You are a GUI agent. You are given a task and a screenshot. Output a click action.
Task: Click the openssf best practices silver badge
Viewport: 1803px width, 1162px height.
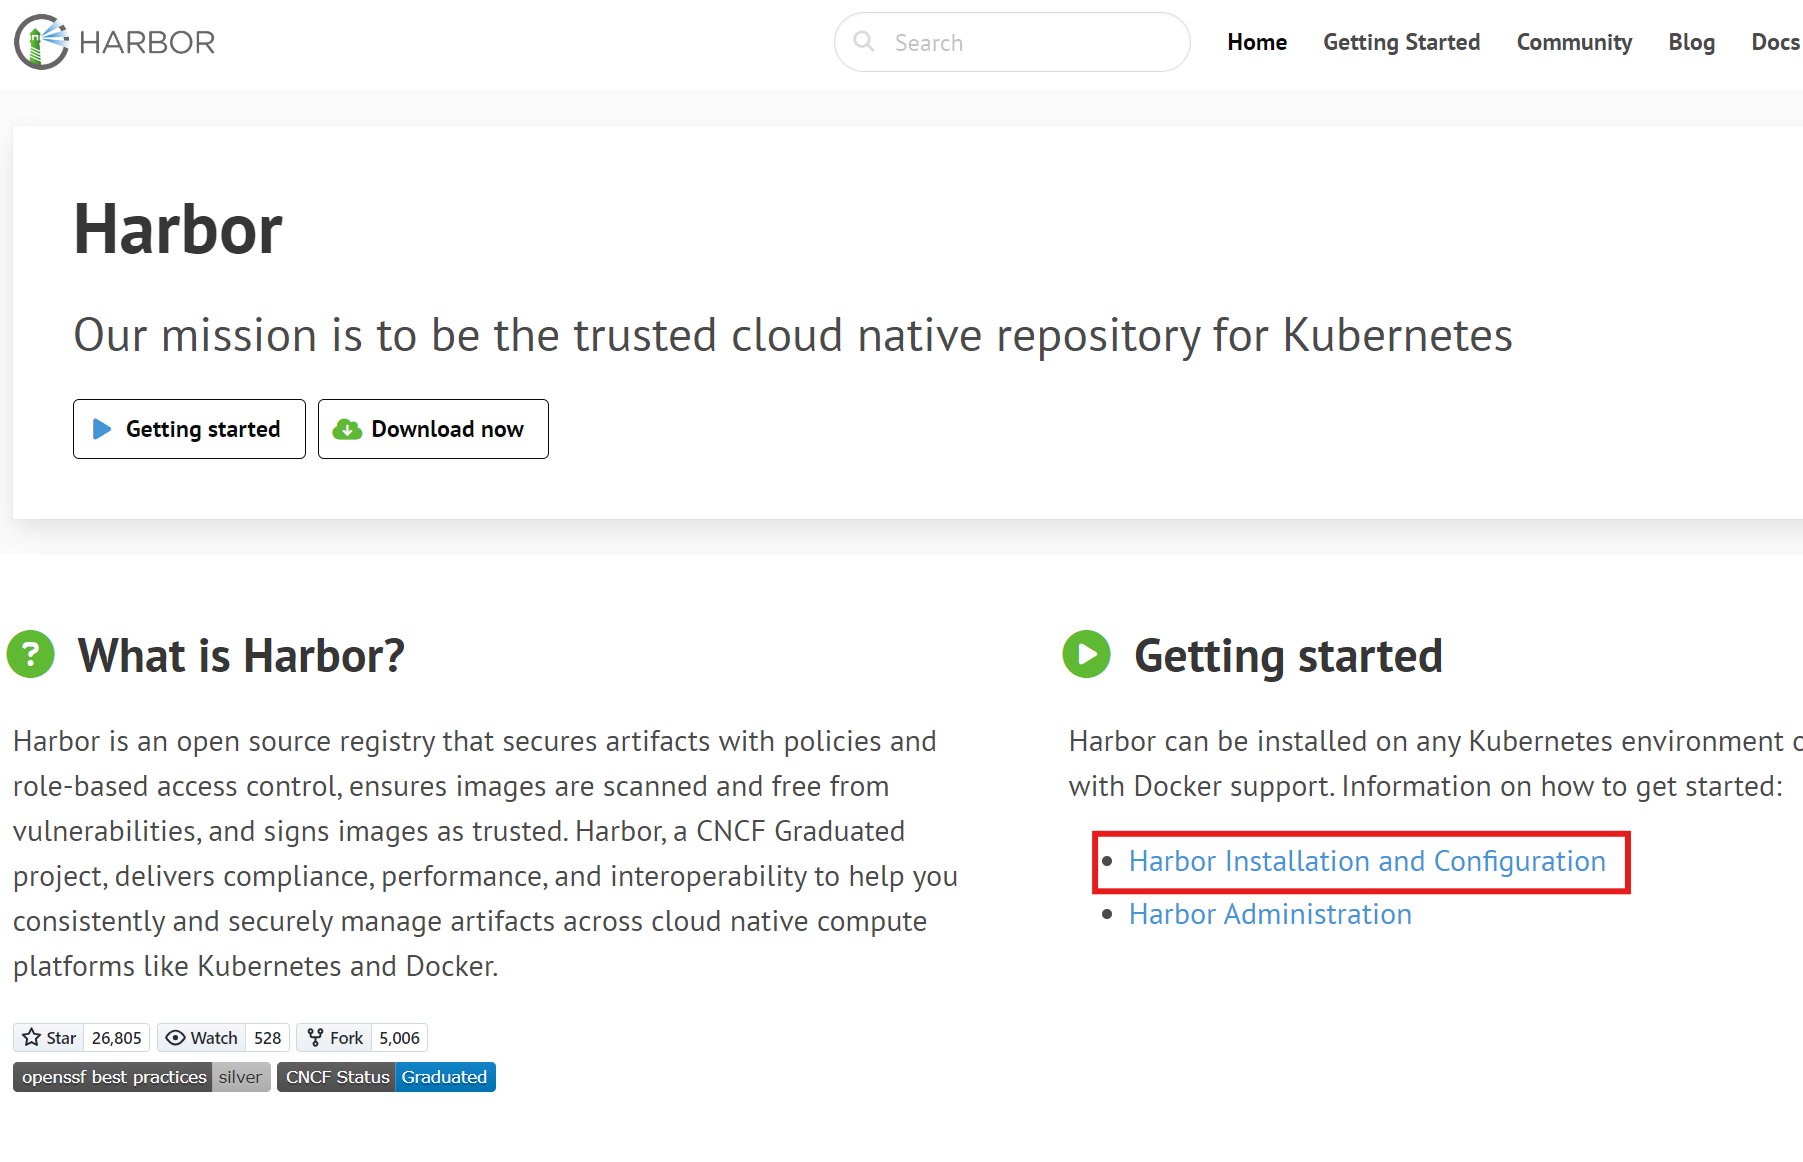pyautogui.click(x=142, y=1077)
